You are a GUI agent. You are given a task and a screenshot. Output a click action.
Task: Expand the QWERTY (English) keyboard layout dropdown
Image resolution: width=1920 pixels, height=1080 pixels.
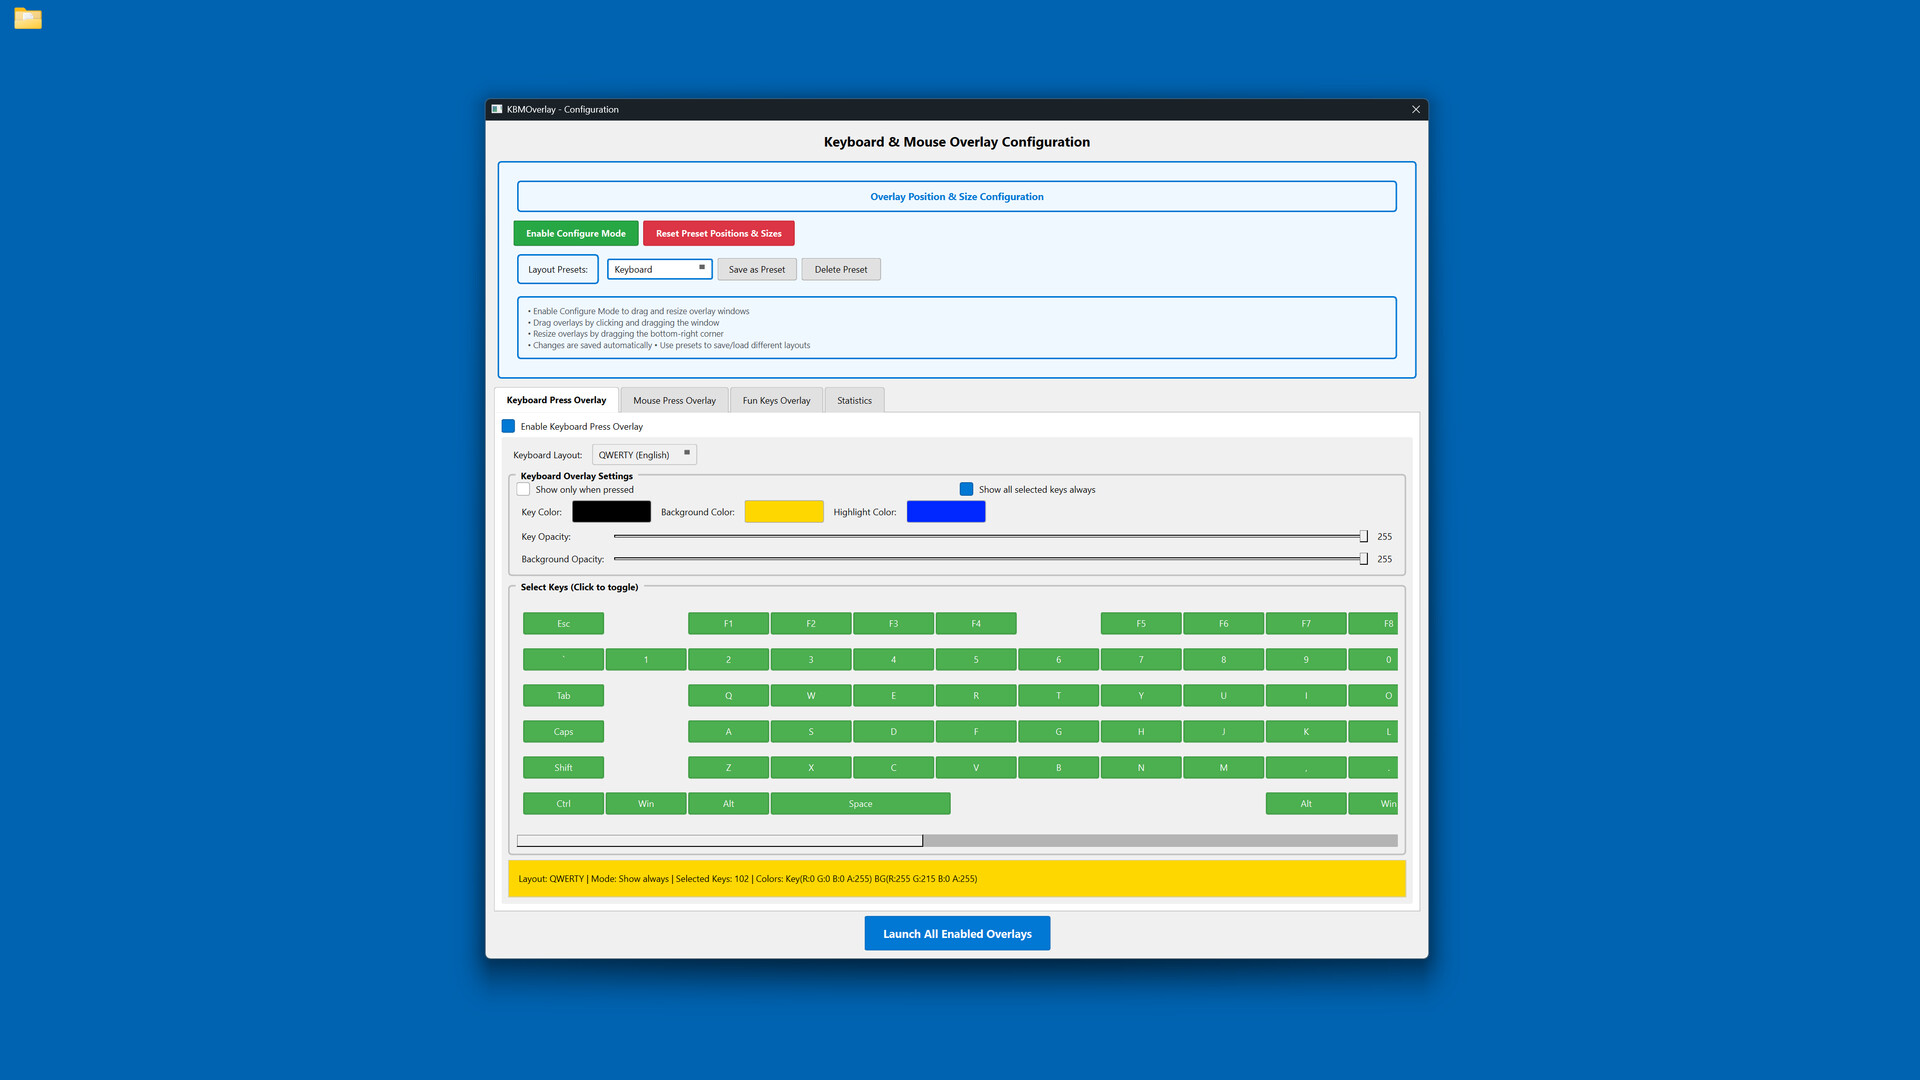pos(644,455)
